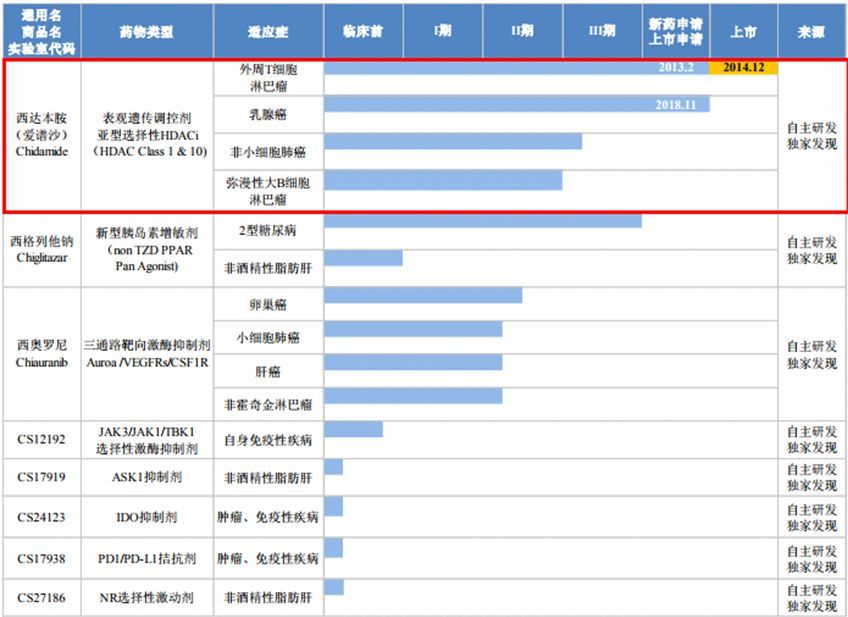The image size is (848, 617).
Task: Select the 新型胰岛素增敏剂 type cell
Action: [147, 249]
